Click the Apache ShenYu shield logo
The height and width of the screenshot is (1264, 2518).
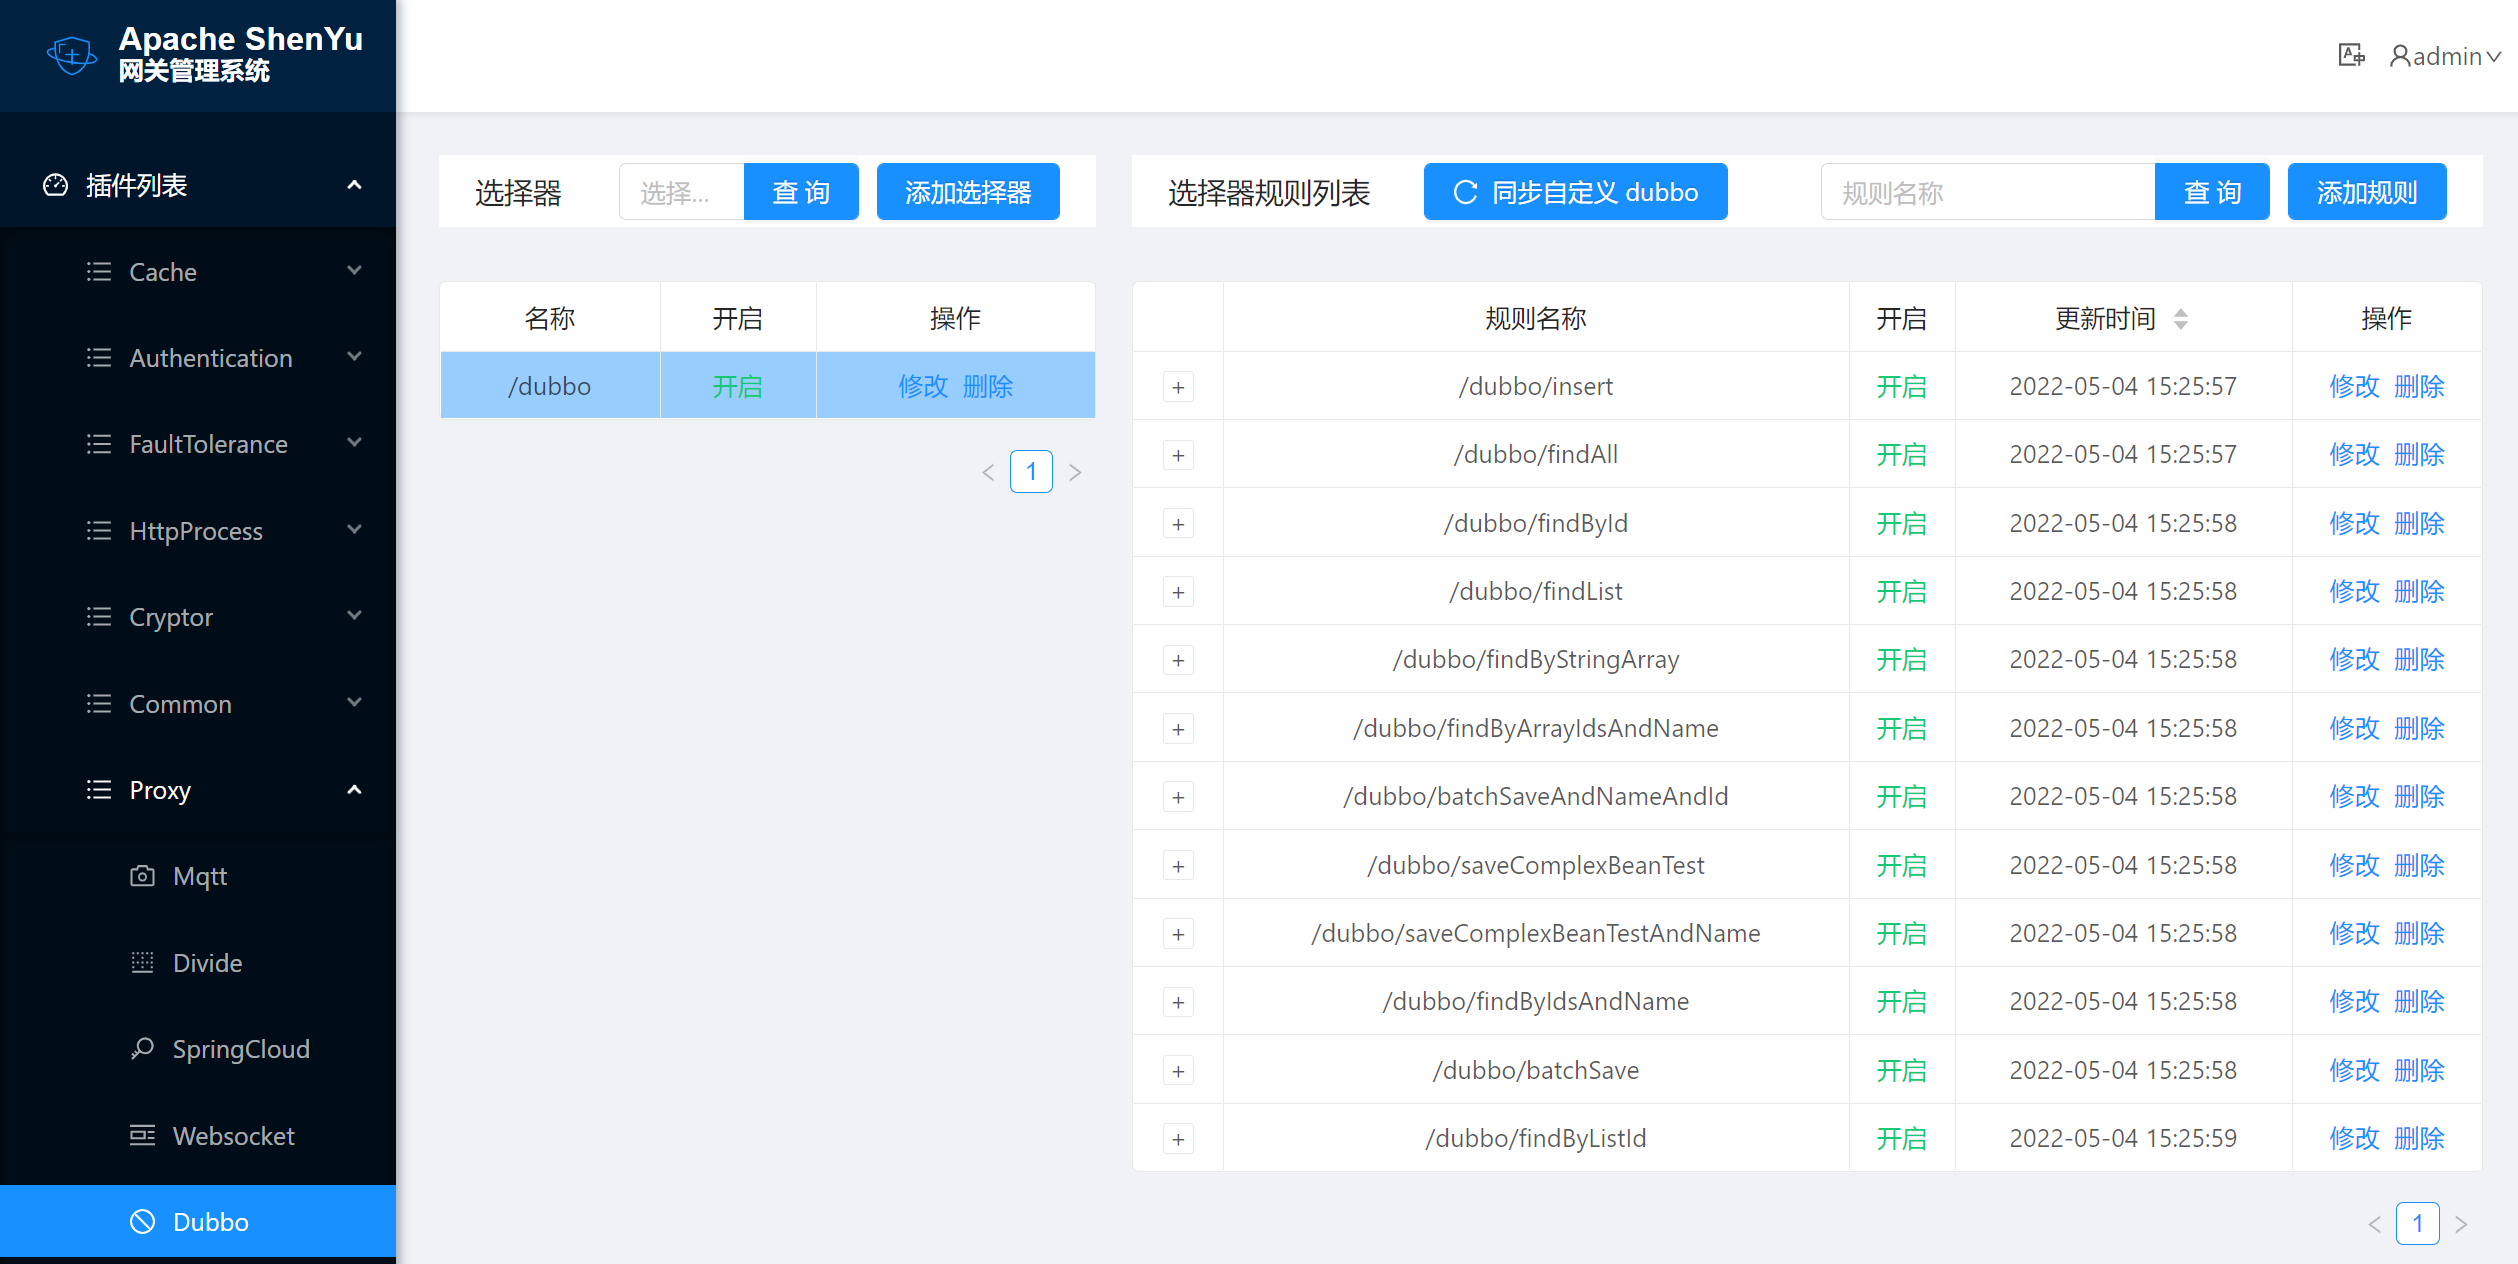click(x=71, y=55)
